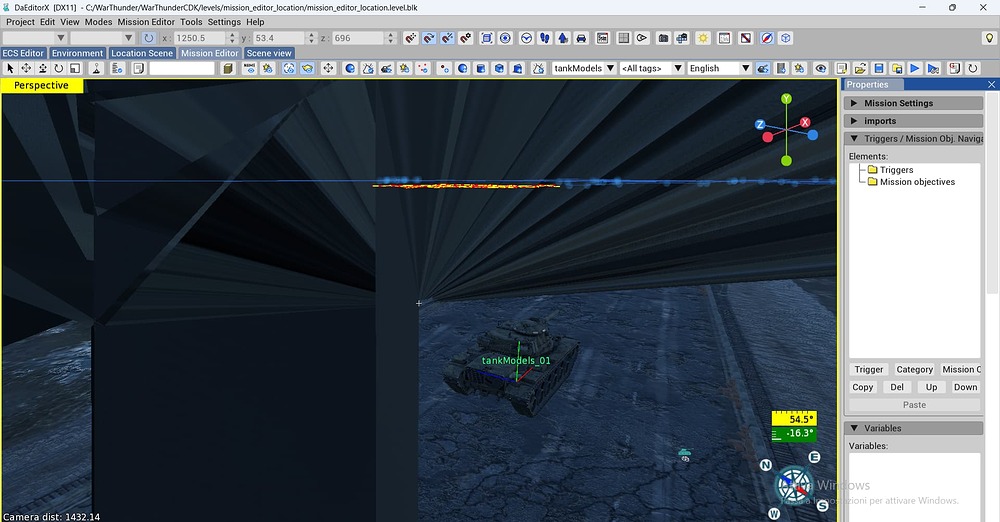Screen dimensions: 1000x522
Task: Open the tankModels dropdown
Action: click(584, 68)
